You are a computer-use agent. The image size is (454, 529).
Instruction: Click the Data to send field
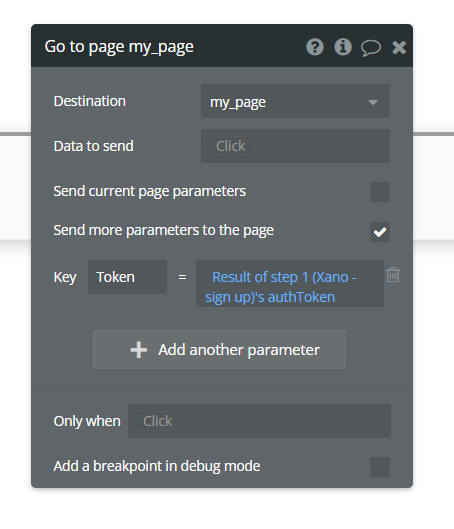coord(295,146)
